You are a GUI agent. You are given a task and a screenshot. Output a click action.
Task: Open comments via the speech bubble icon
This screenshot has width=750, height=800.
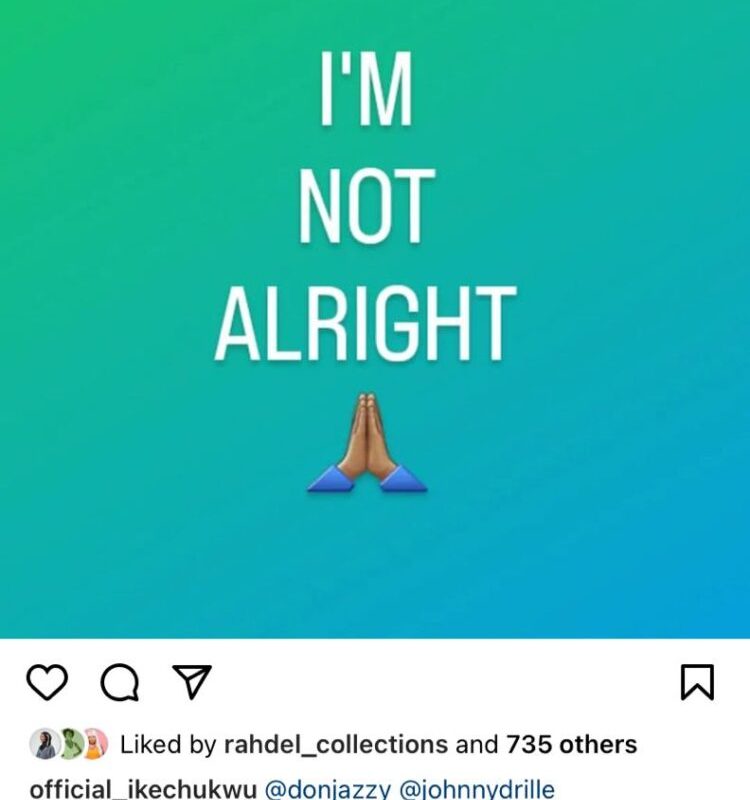coord(119,682)
